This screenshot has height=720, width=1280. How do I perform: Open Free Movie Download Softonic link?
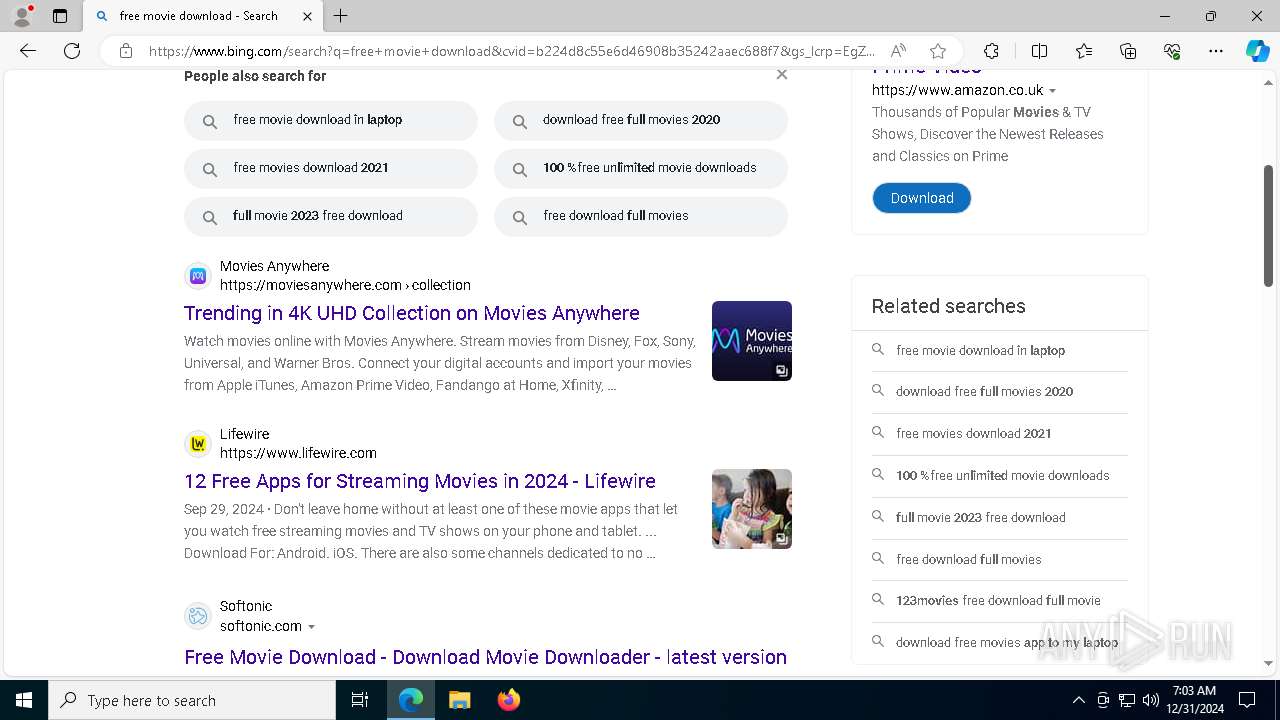tap(485, 657)
